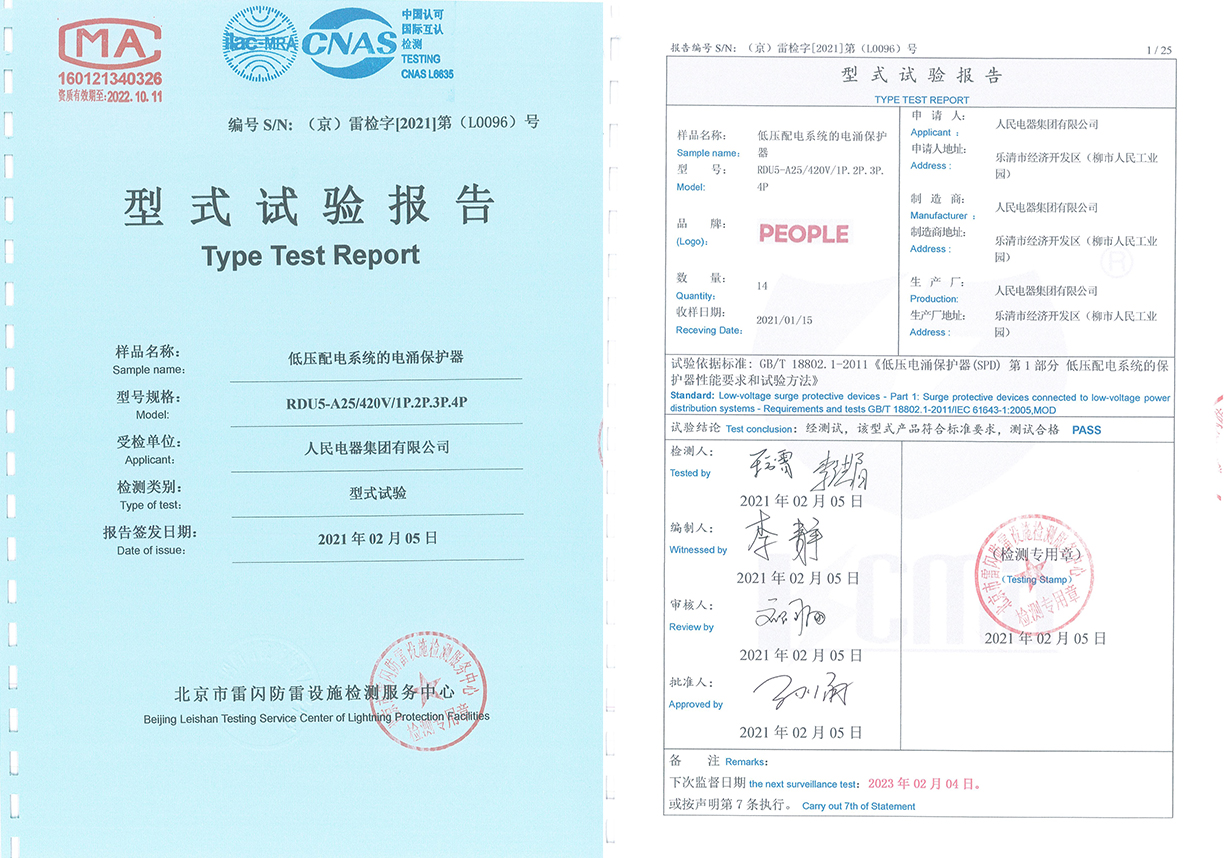Click "Tested by" label
Screen dimensions: 1230x858
click(690, 473)
